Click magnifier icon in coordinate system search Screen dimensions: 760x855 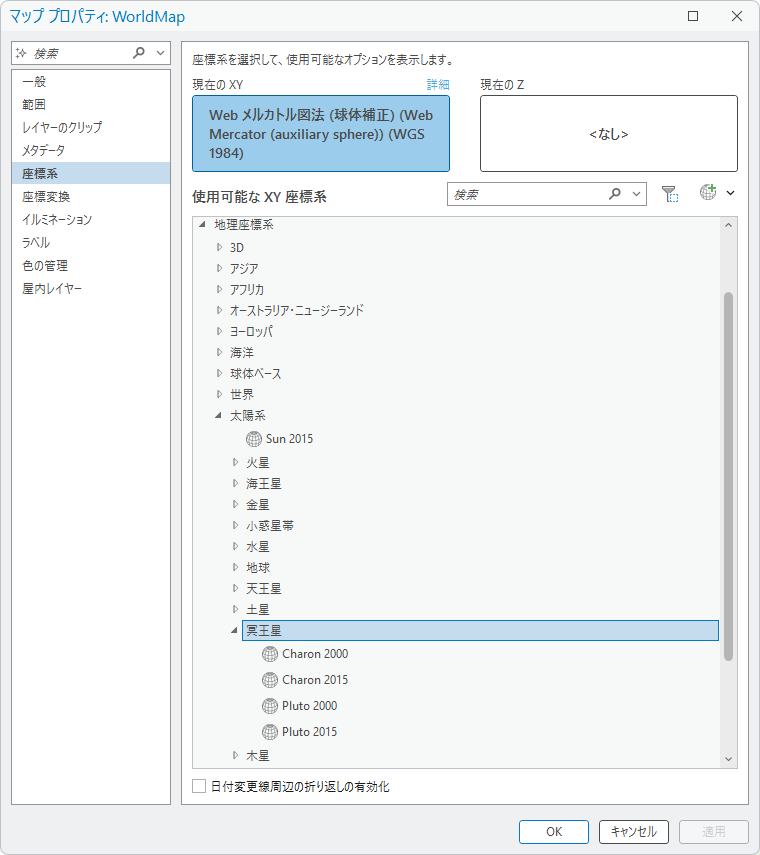[615, 194]
